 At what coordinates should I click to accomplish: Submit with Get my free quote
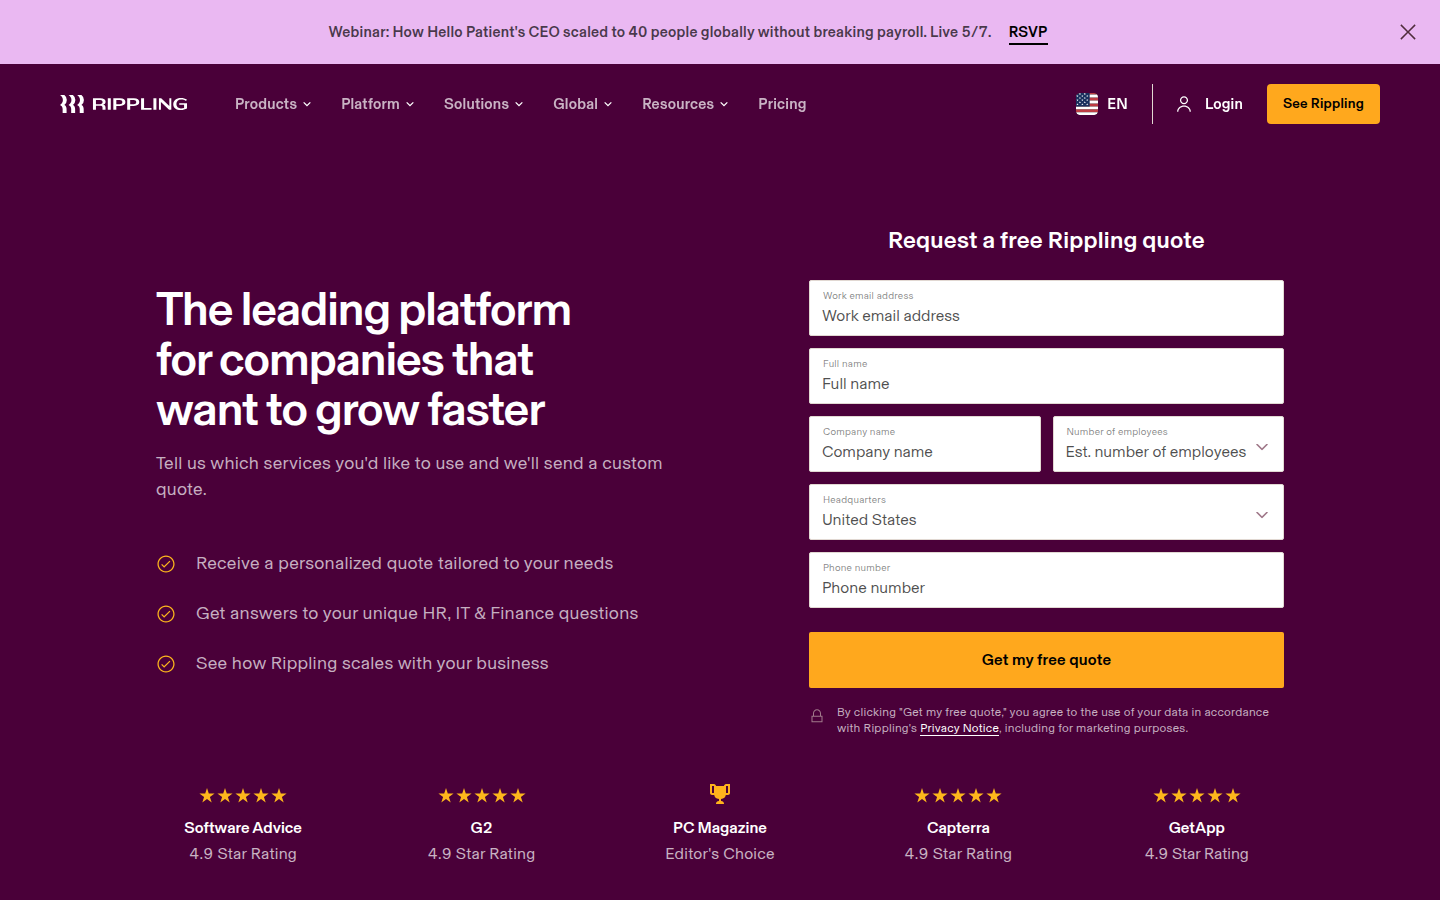point(1046,660)
